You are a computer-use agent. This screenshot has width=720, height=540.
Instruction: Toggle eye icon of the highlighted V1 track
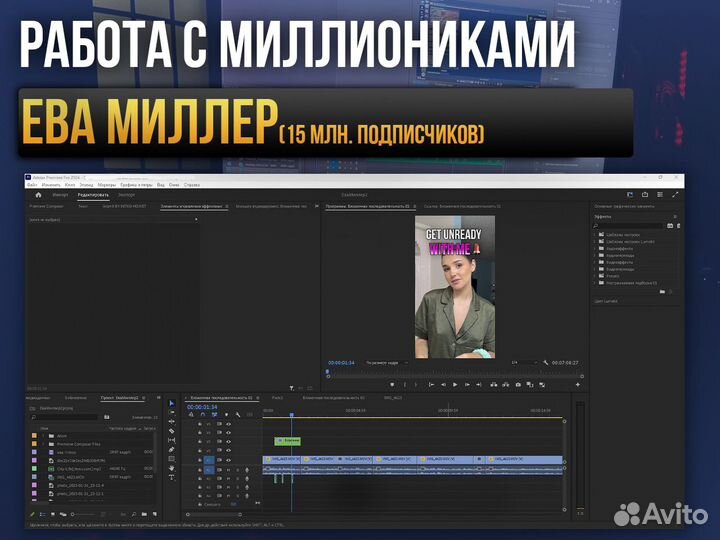228,460
